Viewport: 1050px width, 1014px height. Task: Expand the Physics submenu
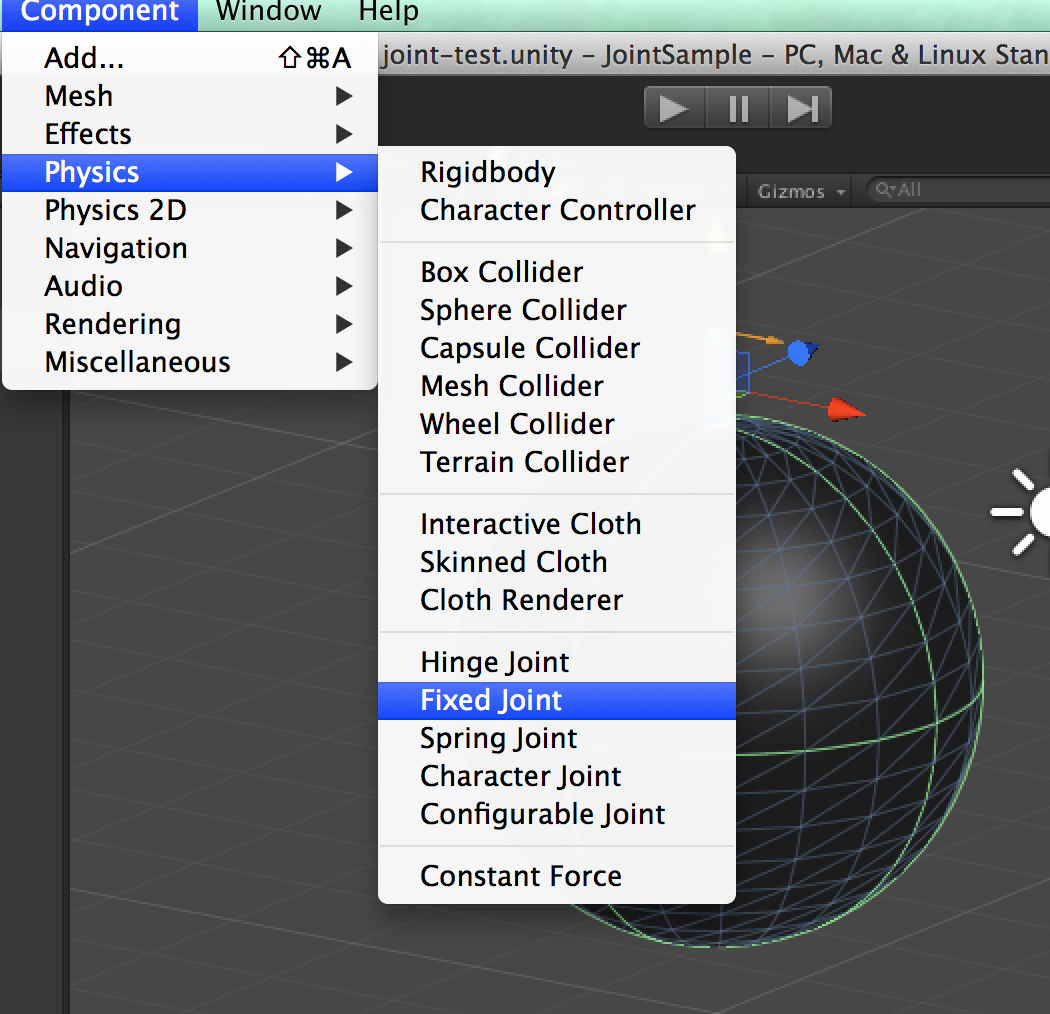[x=190, y=173]
